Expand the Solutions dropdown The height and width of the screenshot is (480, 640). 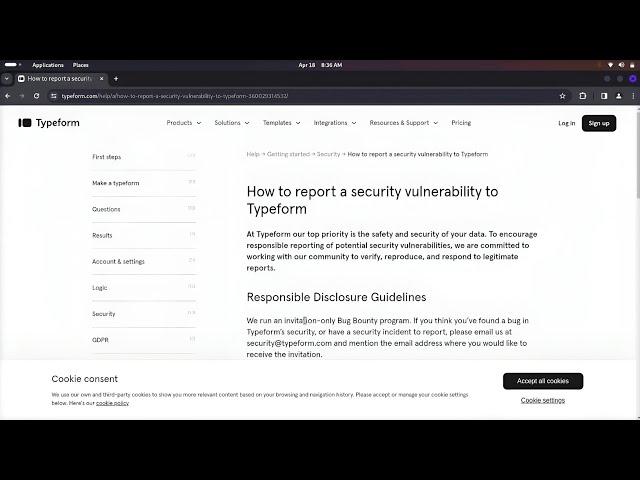coord(232,123)
